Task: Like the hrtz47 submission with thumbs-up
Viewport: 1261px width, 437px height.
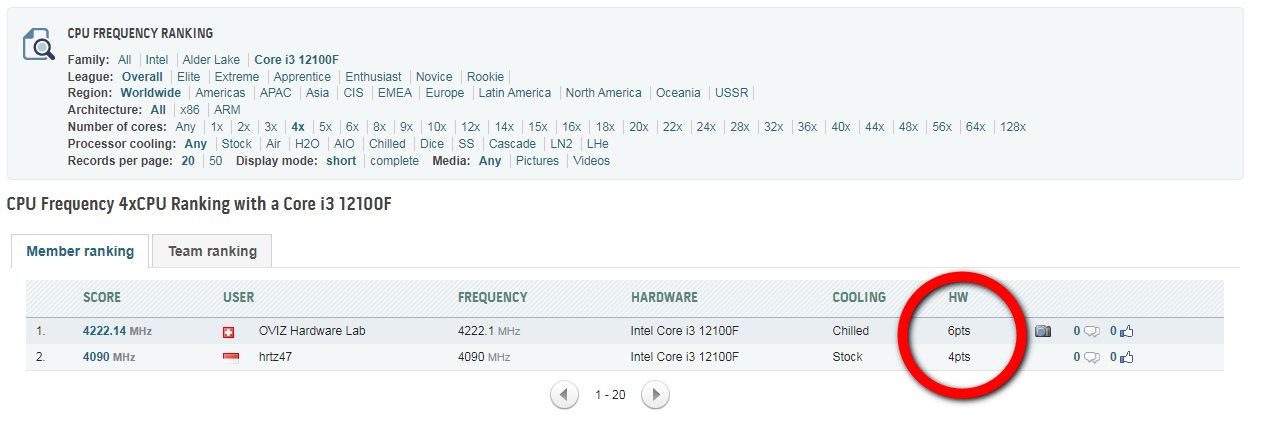Action: [x=1127, y=357]
